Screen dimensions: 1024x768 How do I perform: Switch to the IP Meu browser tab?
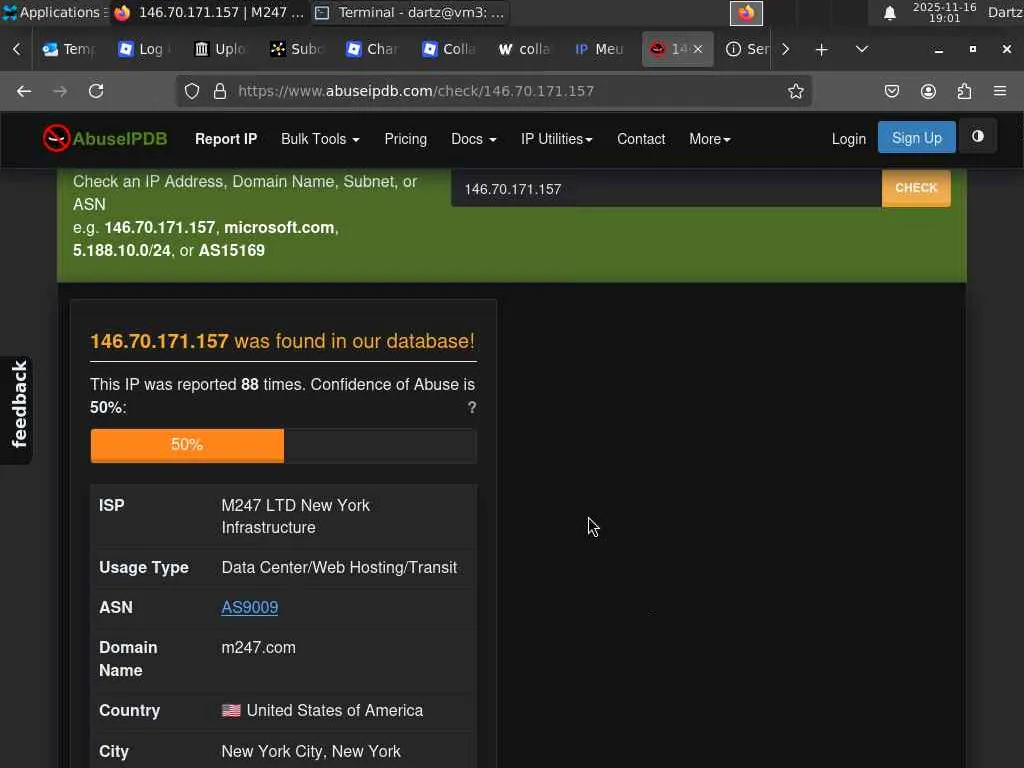(601, 50)
